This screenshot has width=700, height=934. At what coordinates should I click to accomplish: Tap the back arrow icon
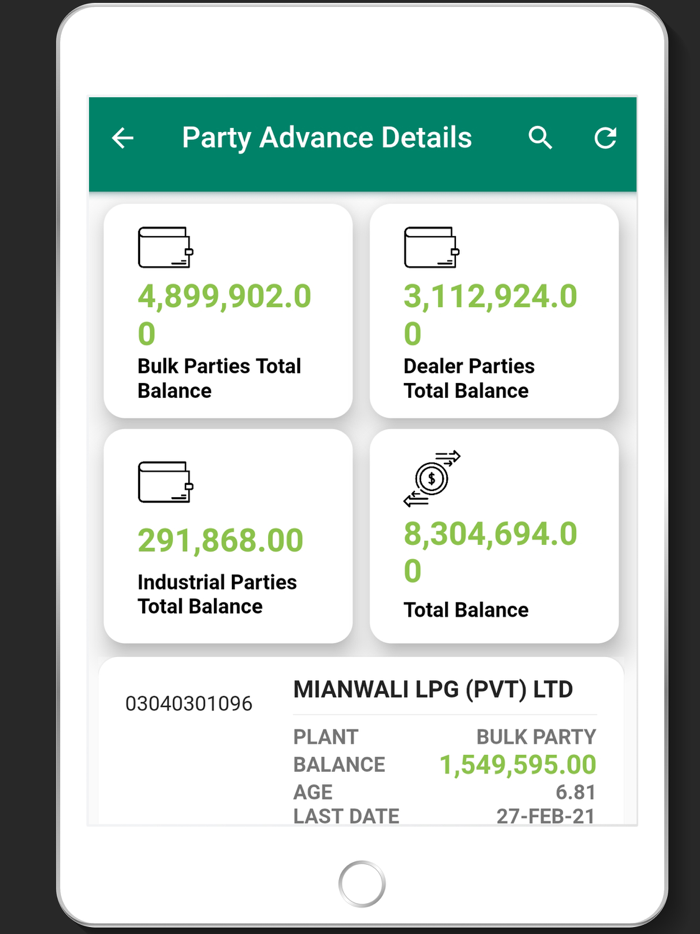point(123,138)
